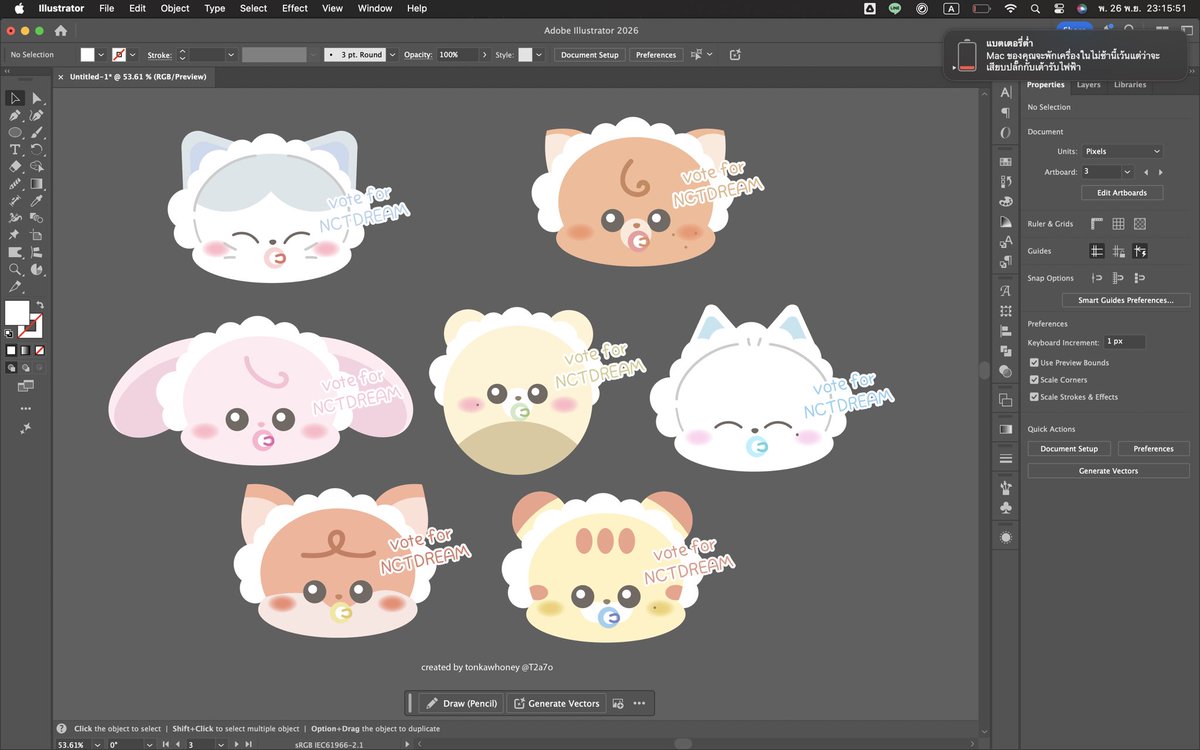The image size is (1200, 750).
Task: Select the Artboard tool
Action: [36, 235]
